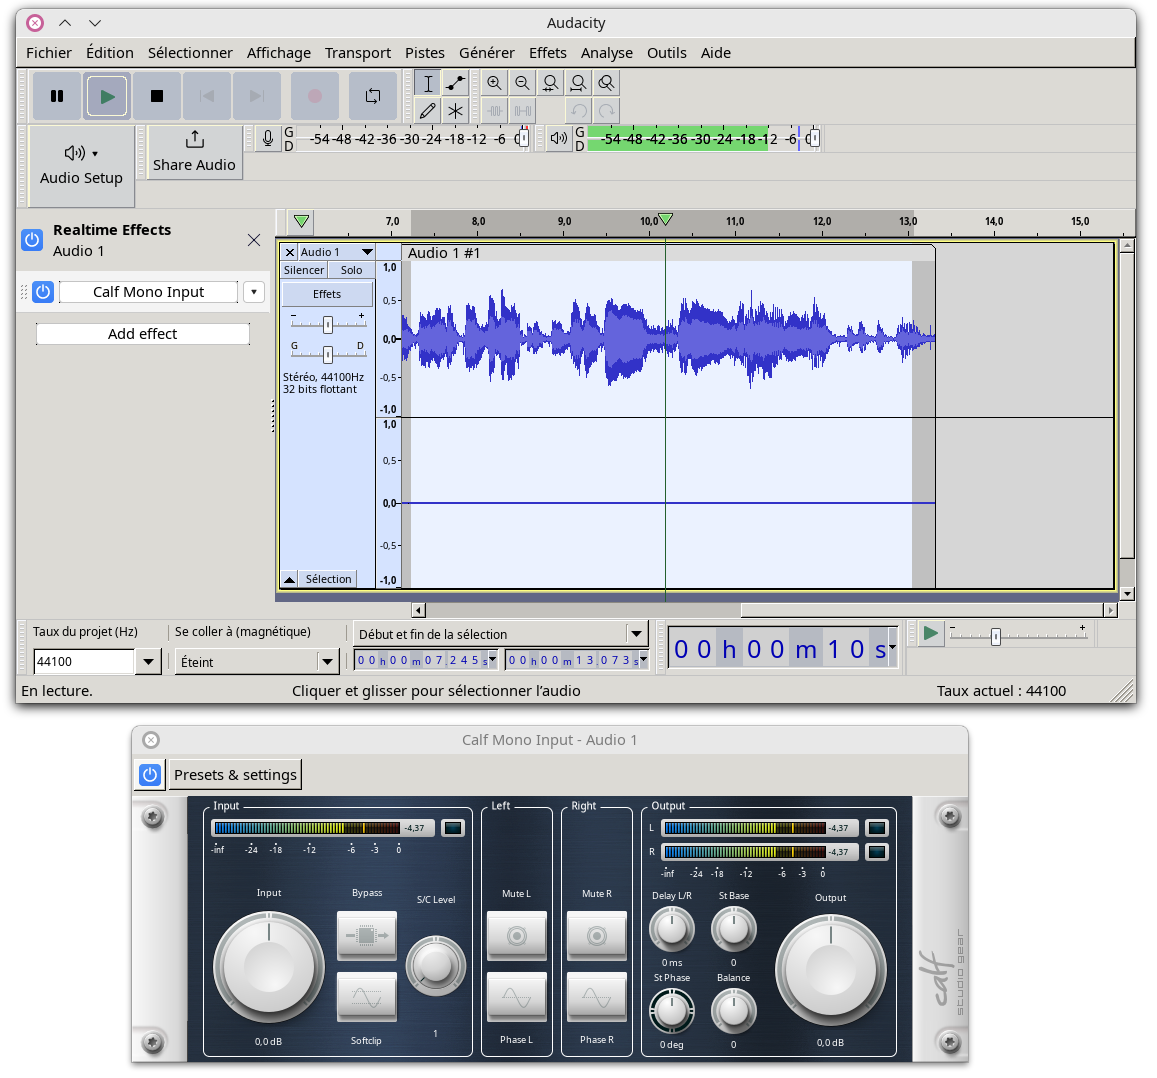
Task: Click the Trim audio outside selection icon
Action: click(494, 111)
